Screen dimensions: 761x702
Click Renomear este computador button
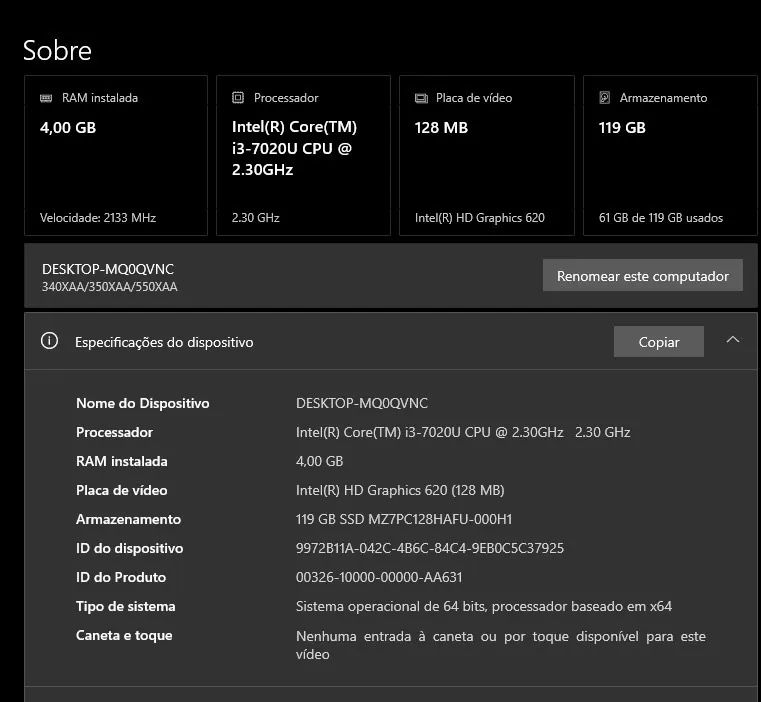point(643,276)
